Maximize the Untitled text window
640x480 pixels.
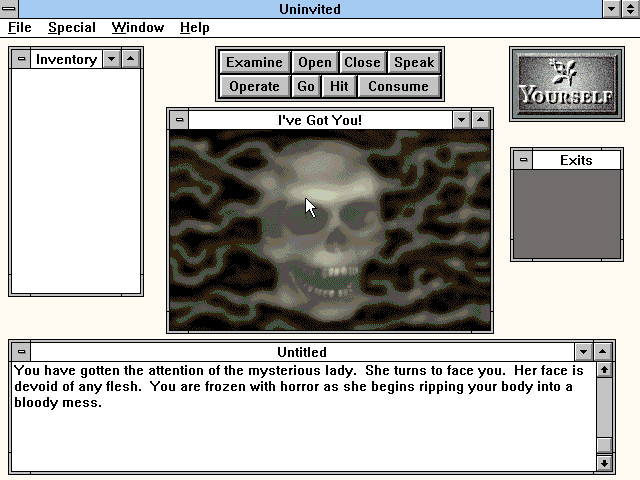pos(602,352)
